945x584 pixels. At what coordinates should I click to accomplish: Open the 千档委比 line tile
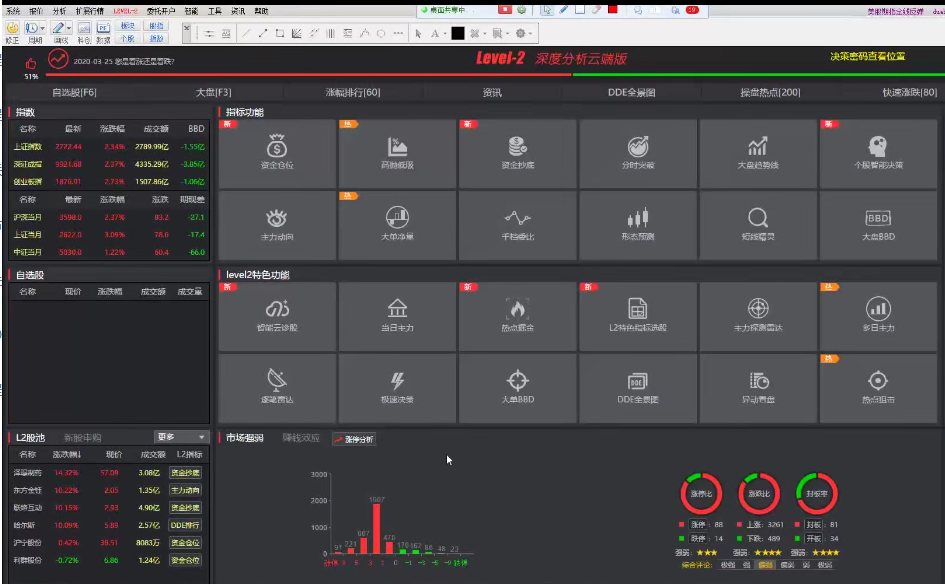tap(517, 225)
